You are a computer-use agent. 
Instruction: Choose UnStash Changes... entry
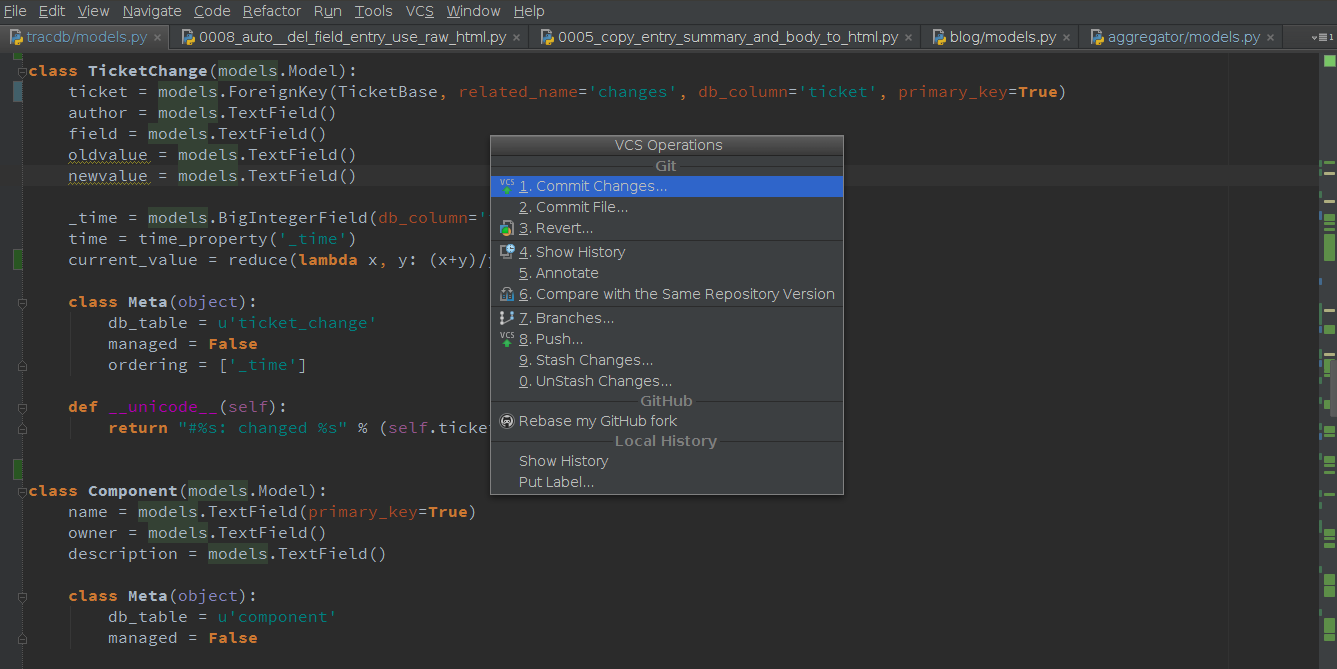coord(667,381)
